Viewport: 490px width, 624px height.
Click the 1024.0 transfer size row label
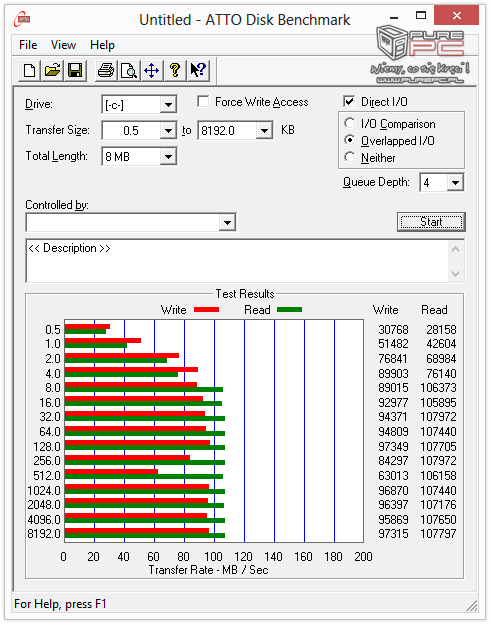[x=44, y=490]
